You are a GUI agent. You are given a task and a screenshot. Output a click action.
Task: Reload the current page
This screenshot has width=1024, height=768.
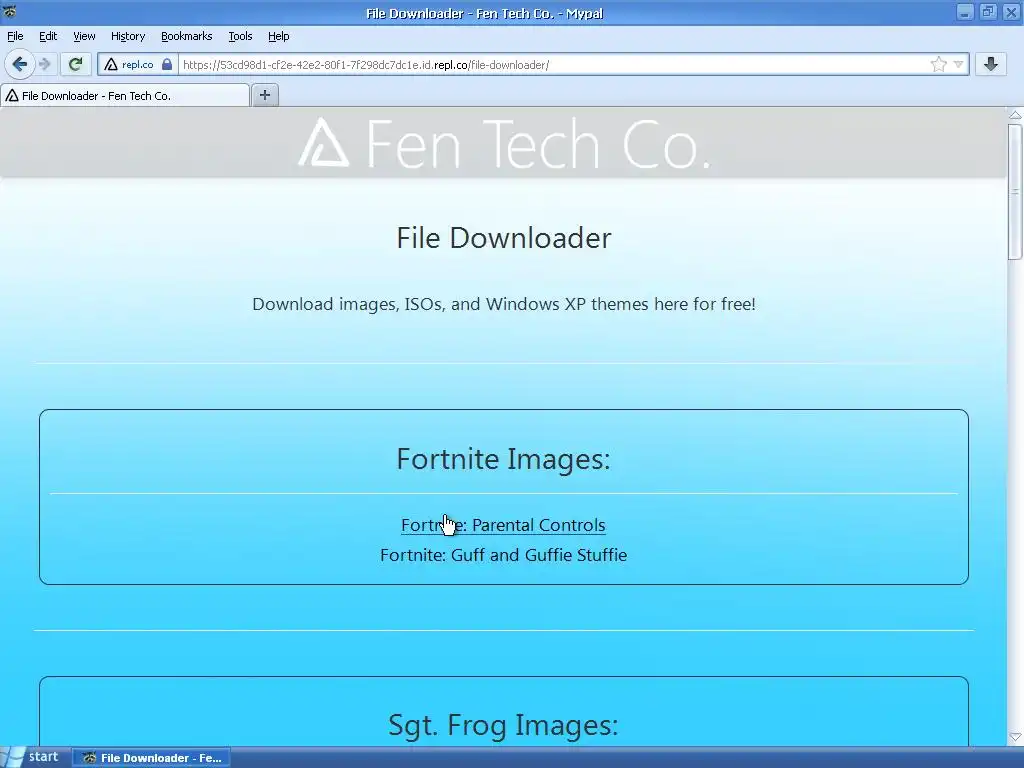click(x=75, y=64)
